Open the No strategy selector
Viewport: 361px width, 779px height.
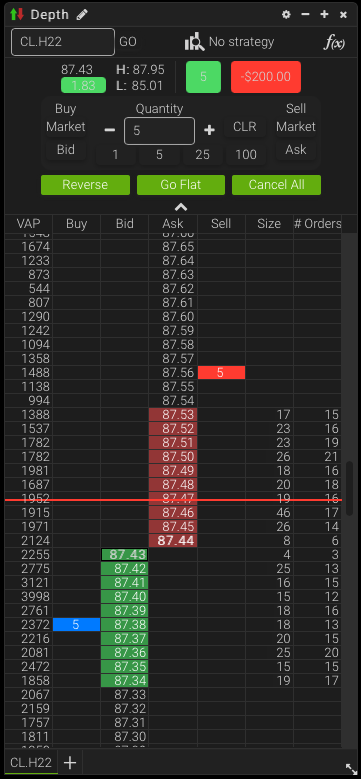pyautogui.click(x=241, y=42)
